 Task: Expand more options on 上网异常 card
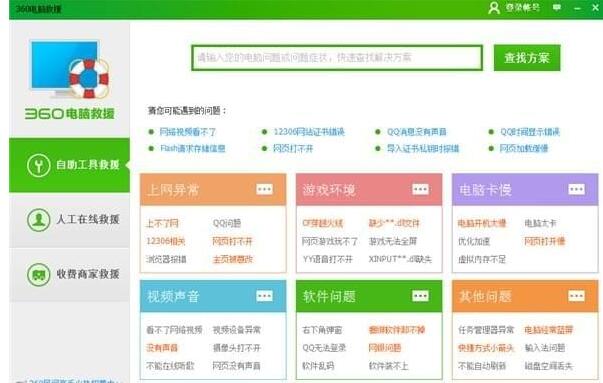pos(265,189)
